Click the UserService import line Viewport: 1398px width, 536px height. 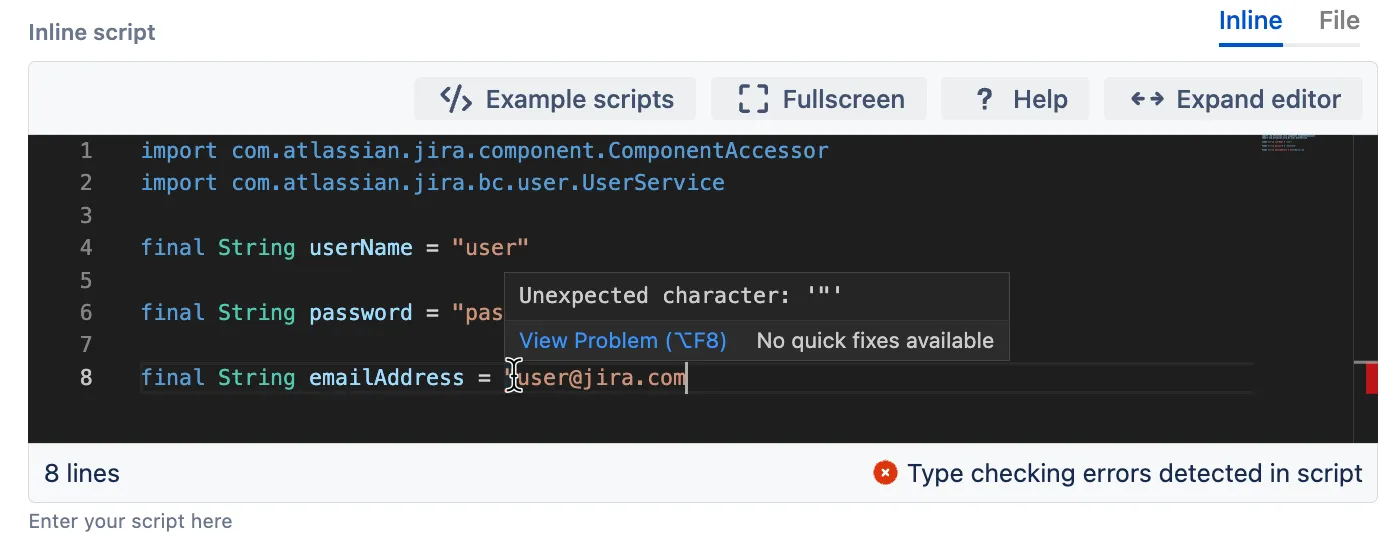point(433,183)
